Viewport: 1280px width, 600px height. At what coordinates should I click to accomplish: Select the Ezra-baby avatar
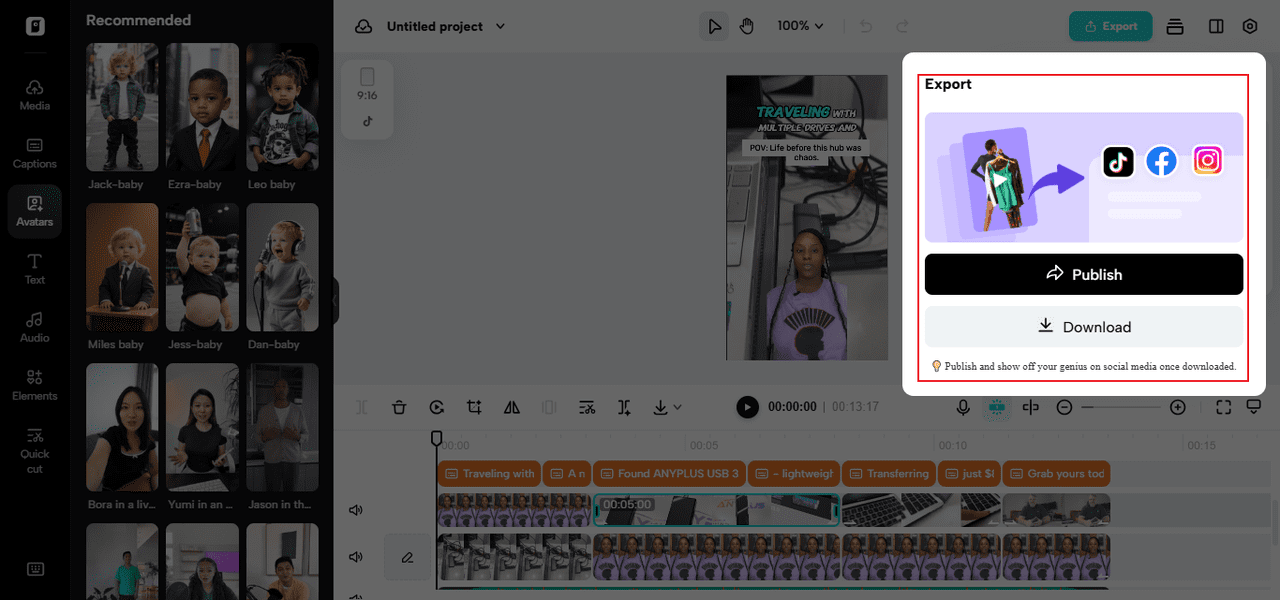pos(202,107)
